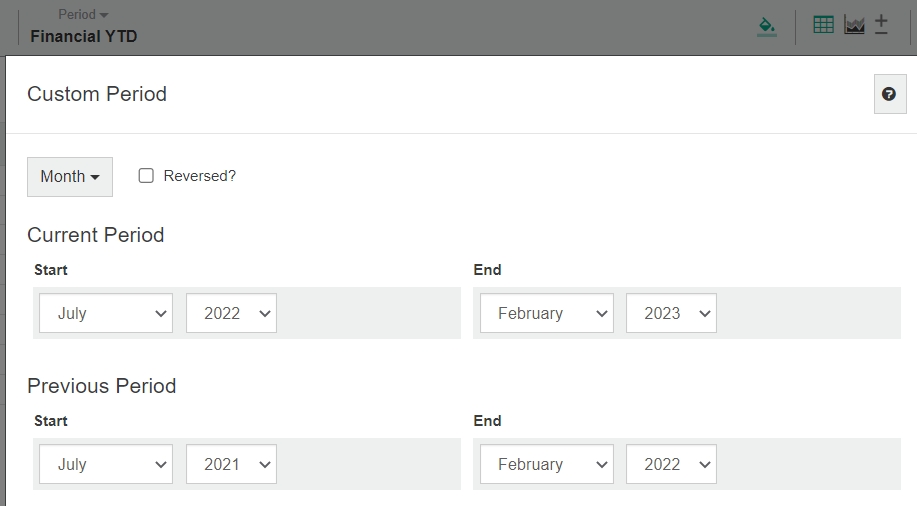Open Current Period end month February dropdown
The height and width of the screenshot is (506, 917).
click(546, 313)
